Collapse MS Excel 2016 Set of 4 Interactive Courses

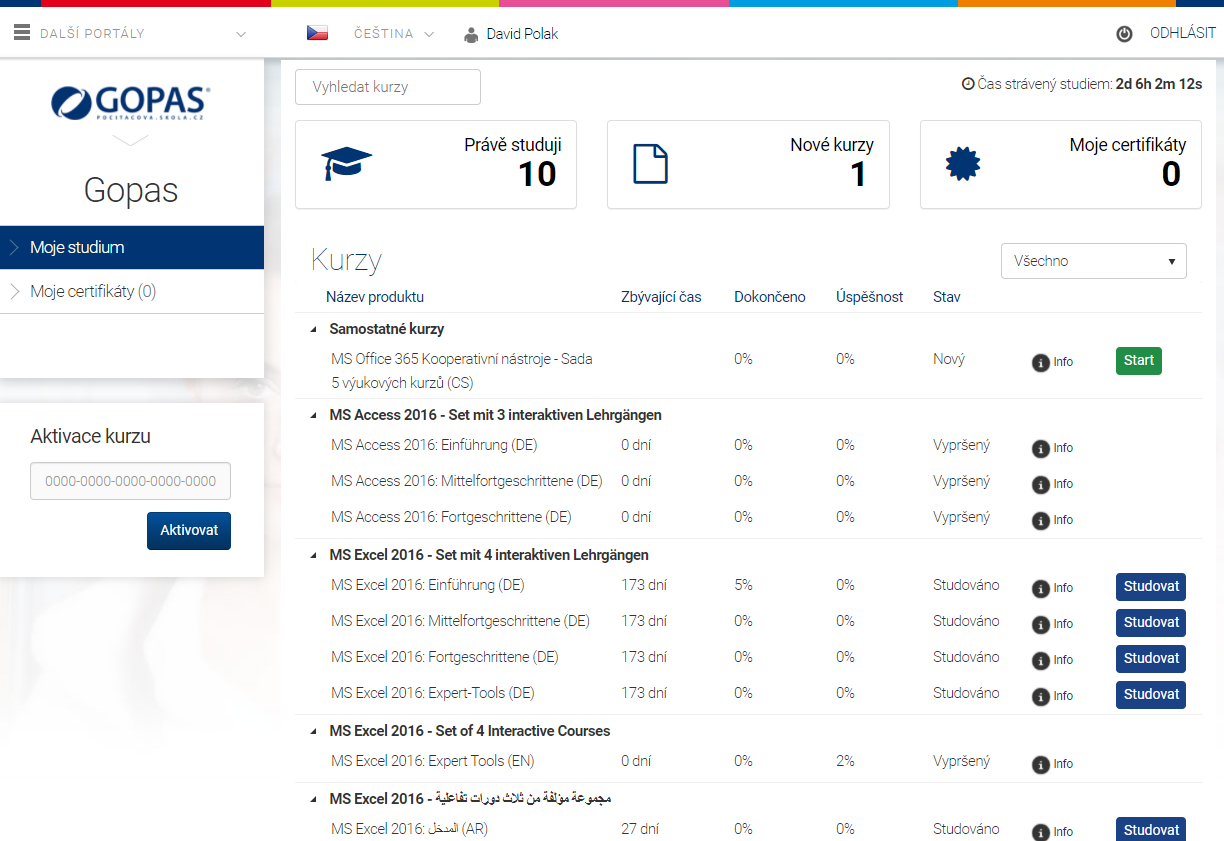(x=313, y=731)
